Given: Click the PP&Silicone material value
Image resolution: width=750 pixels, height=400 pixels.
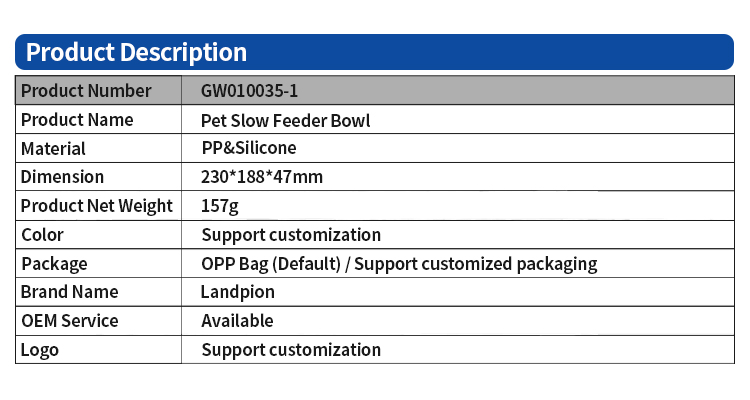Looking at the screenshot, I should pyautogui.click(x=249, y=148).
